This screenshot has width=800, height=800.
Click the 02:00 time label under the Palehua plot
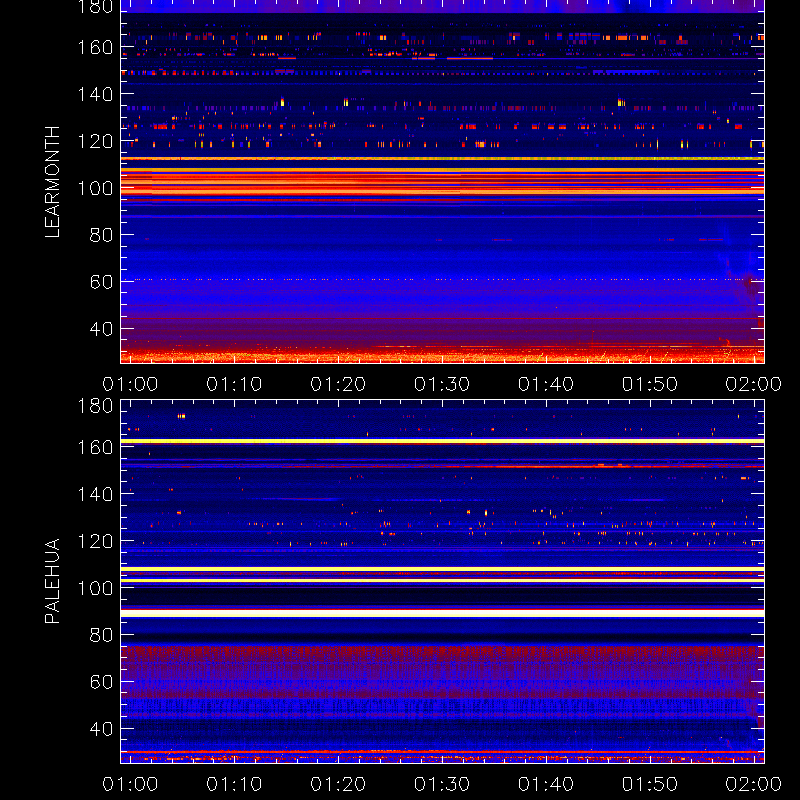(x=754, y=784)
